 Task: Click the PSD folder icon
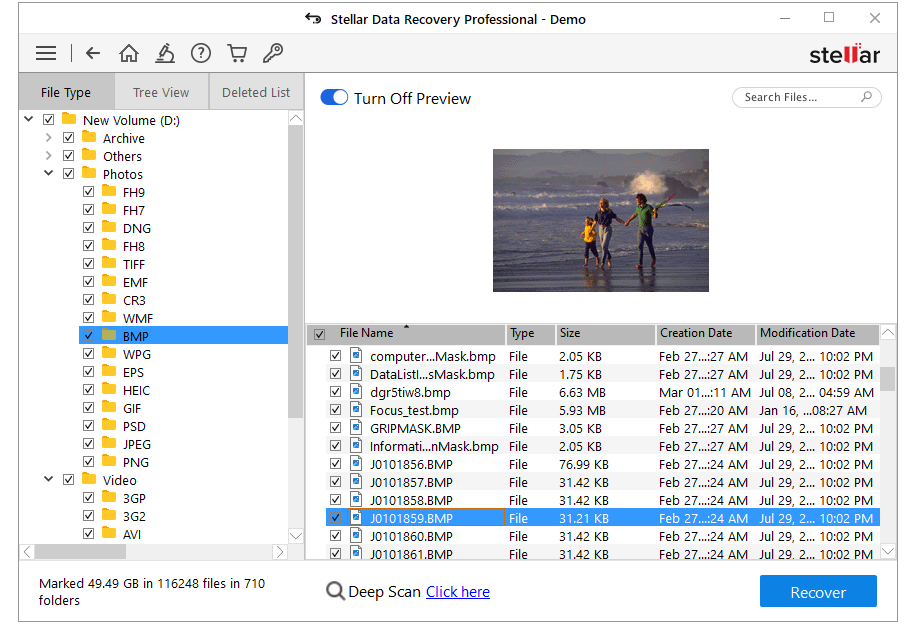point(109,425)
